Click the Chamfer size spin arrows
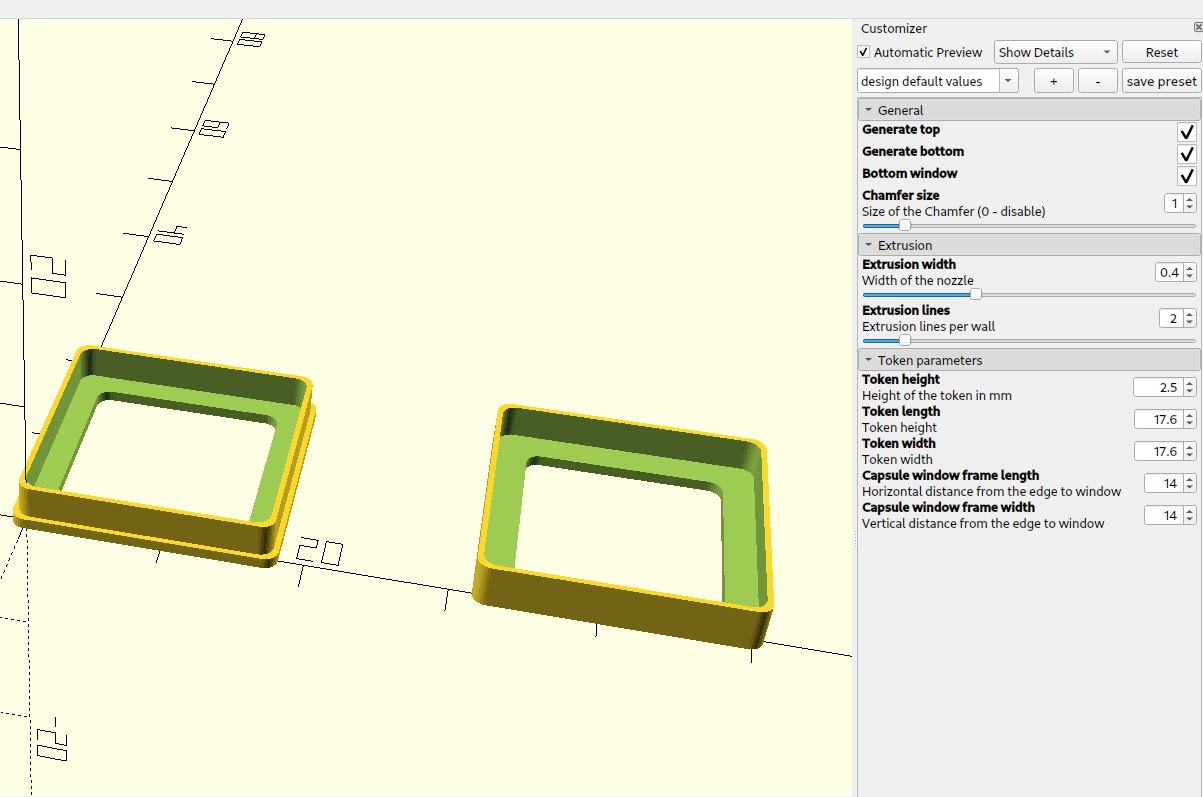This screenshot has height=797, width=1203. click(1189, 203)
